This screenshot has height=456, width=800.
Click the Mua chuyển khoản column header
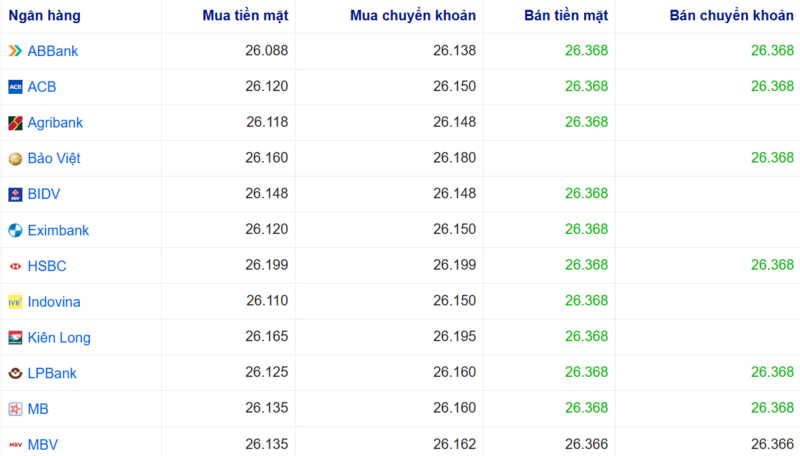(413, 16)
